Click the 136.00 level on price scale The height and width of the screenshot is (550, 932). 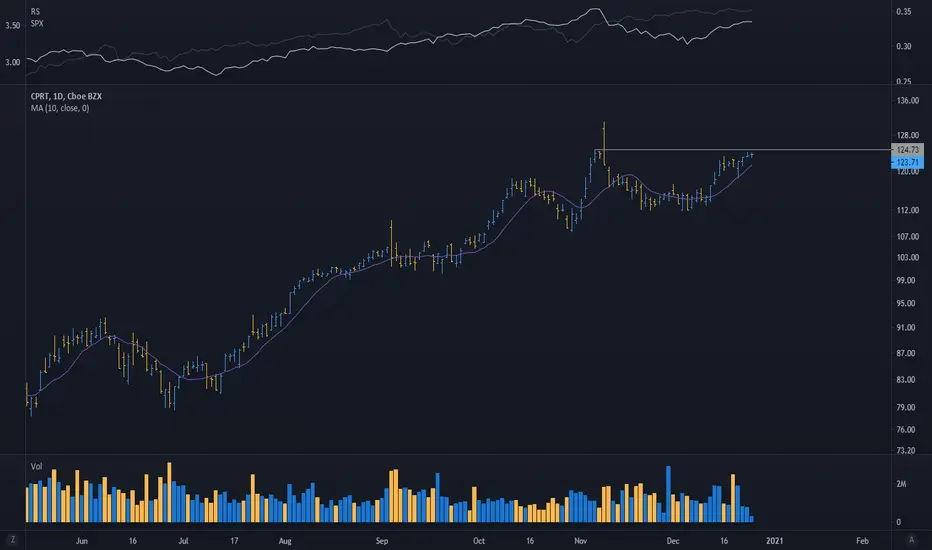[x=908, y=100]
